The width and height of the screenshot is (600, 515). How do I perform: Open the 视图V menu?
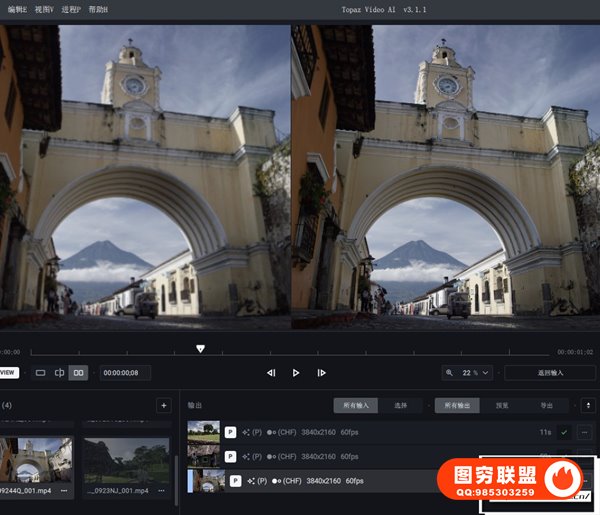pos(44,8)
